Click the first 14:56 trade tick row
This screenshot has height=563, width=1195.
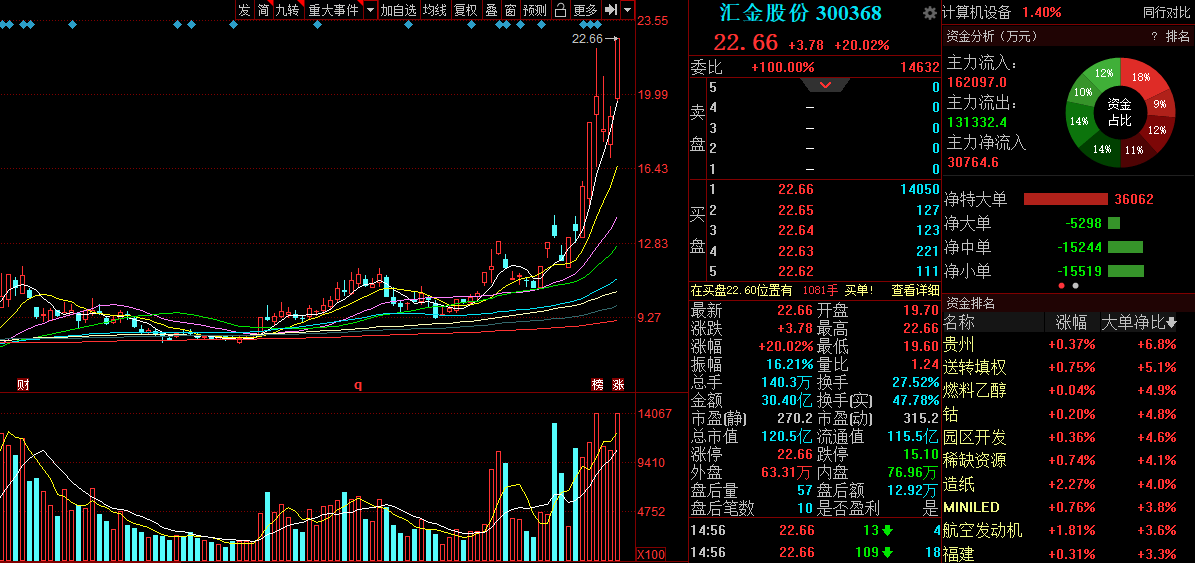[x=815, y=530]
